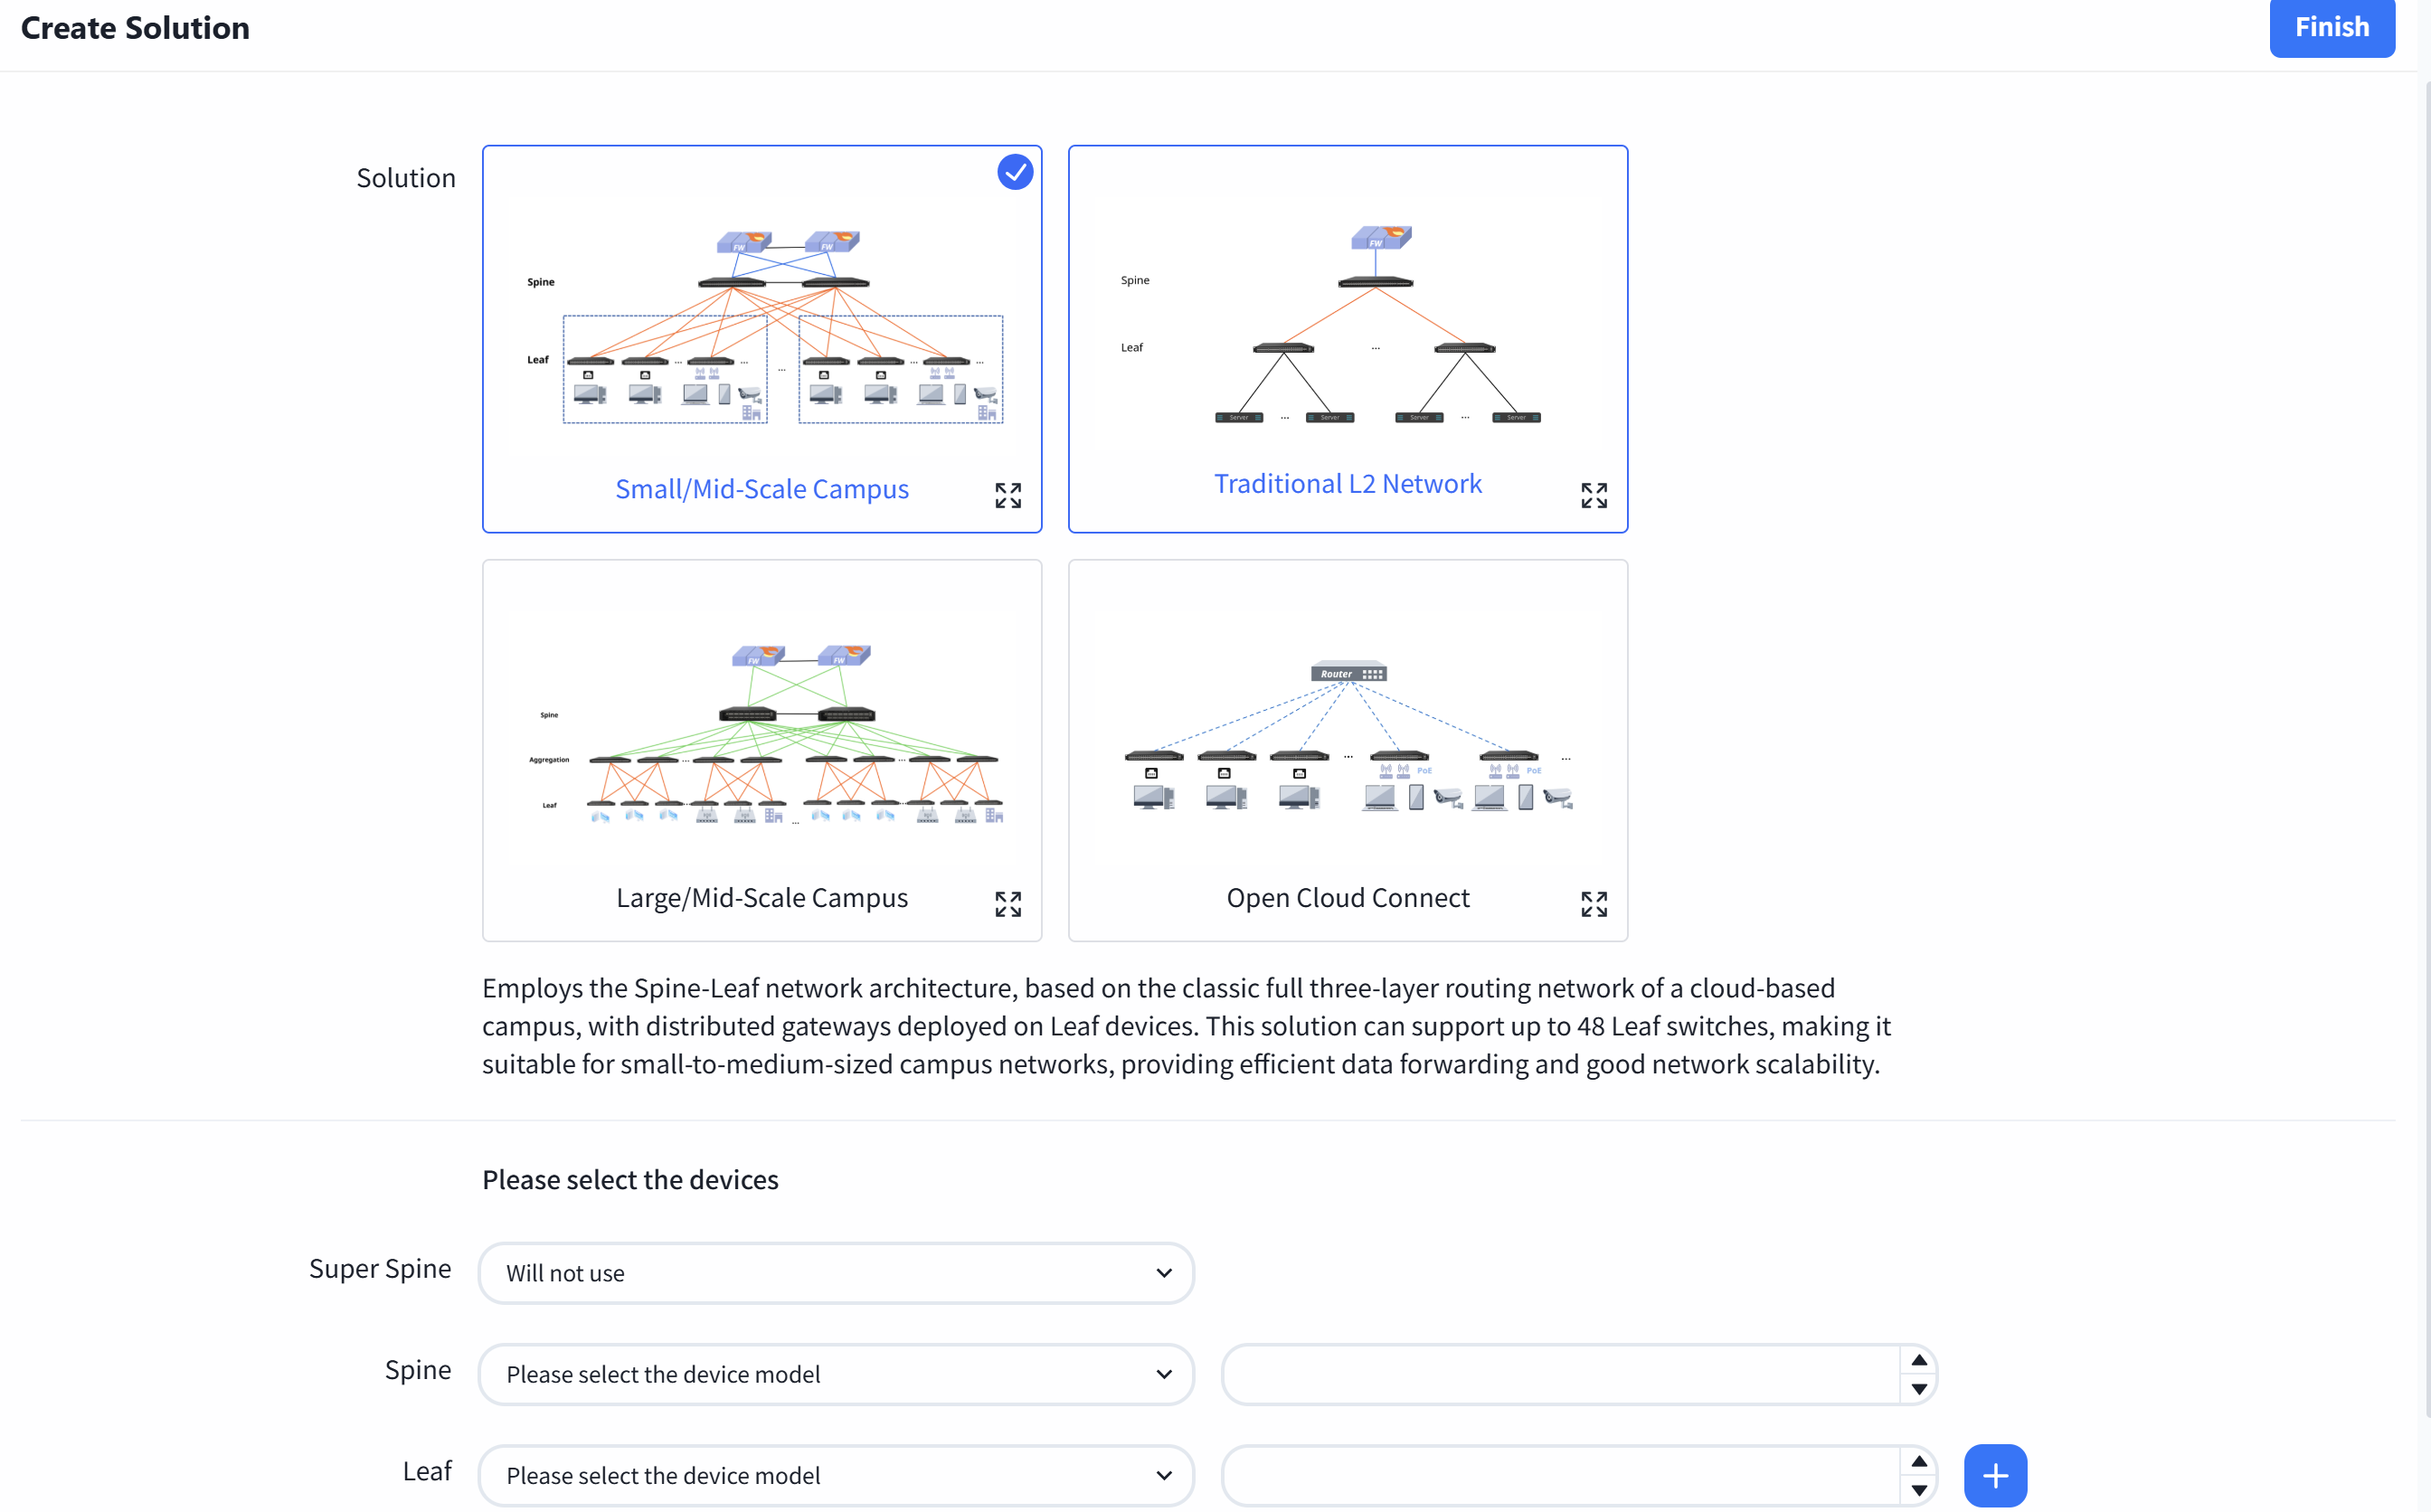Expand the Small/Mid-Scale Campus diagram fullscreen
2431x1512 pixels.
pos(1008,495)
